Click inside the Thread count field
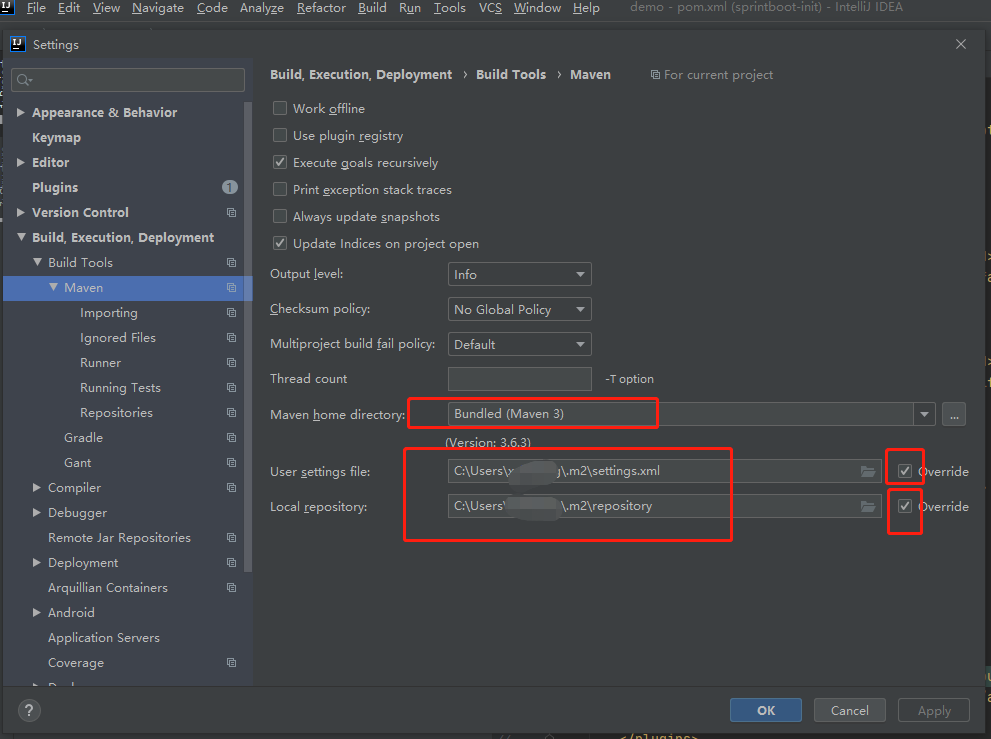 point(519,378)
